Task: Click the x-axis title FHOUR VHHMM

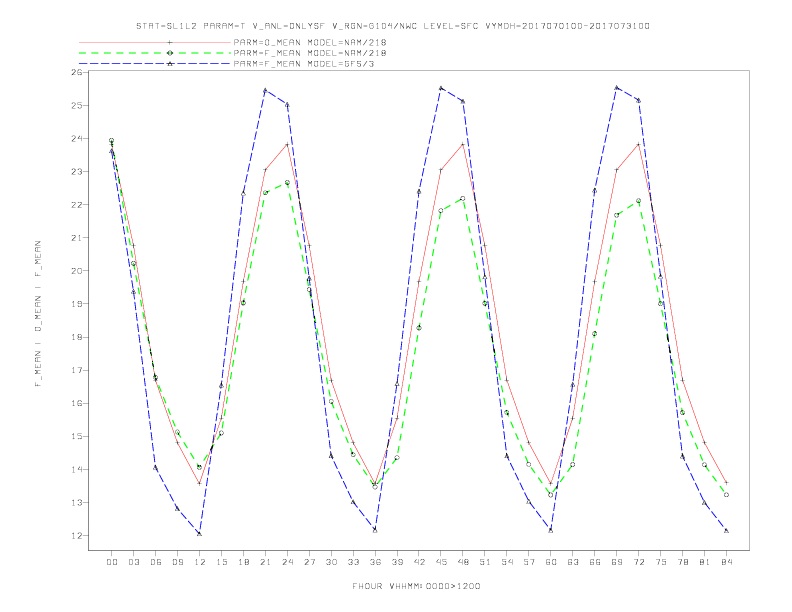Action: 416,586
